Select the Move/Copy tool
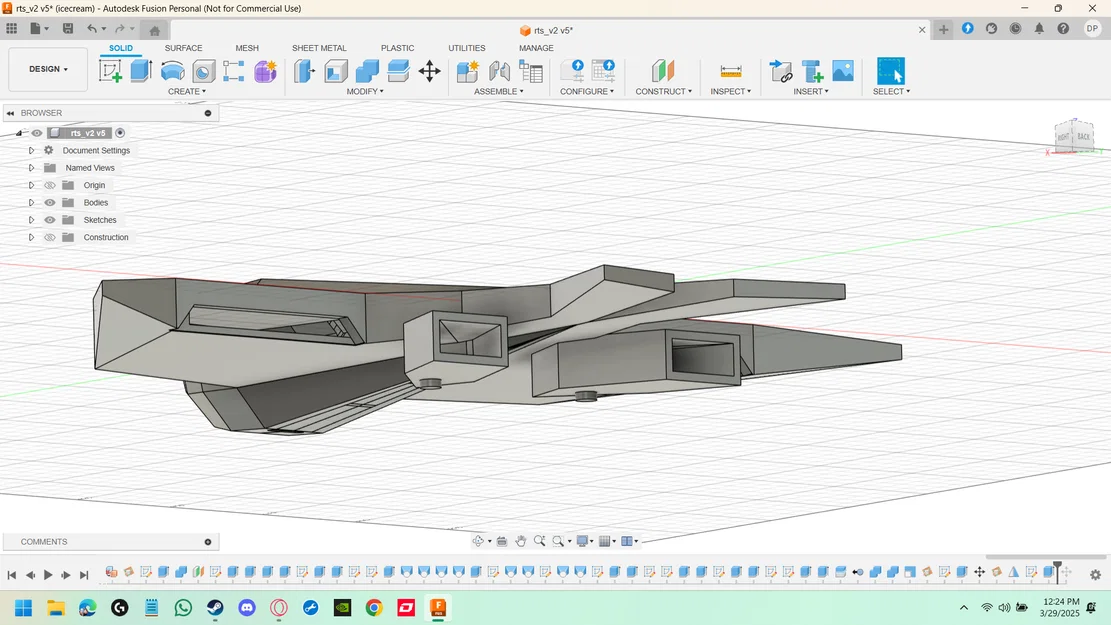Image resolution: width=1111 pixels, height=625 pixels. coord(429,71)
